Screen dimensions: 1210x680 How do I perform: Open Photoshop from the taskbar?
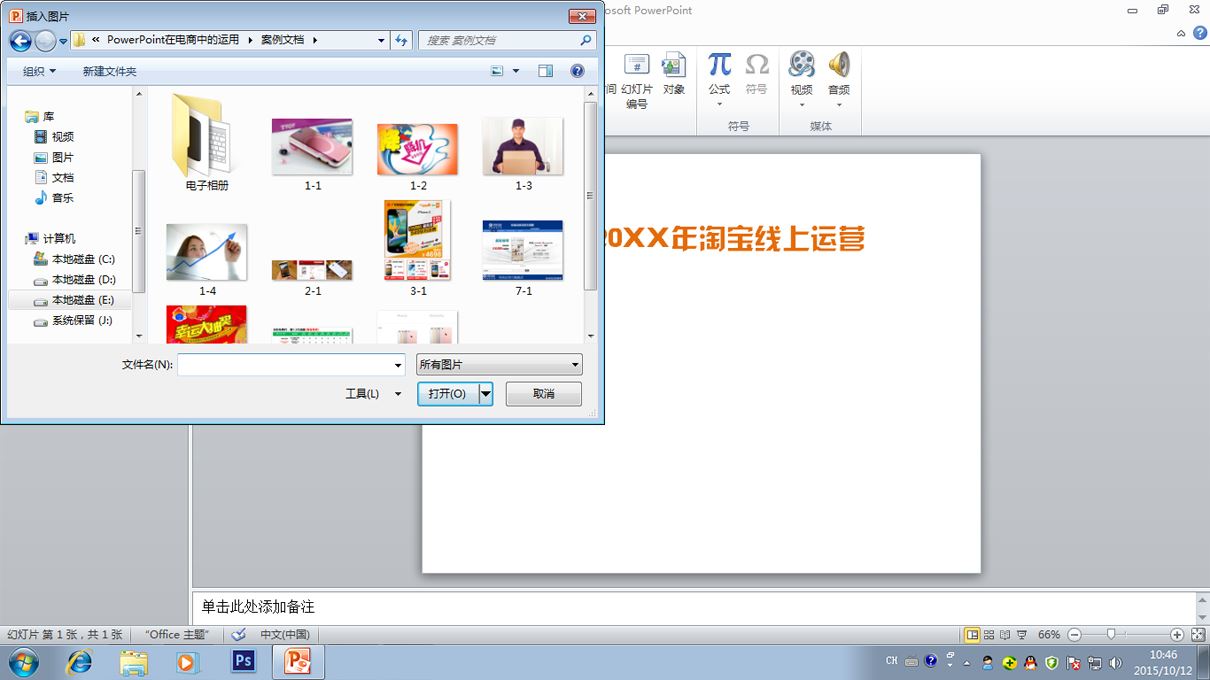click(x=243, y=662)
